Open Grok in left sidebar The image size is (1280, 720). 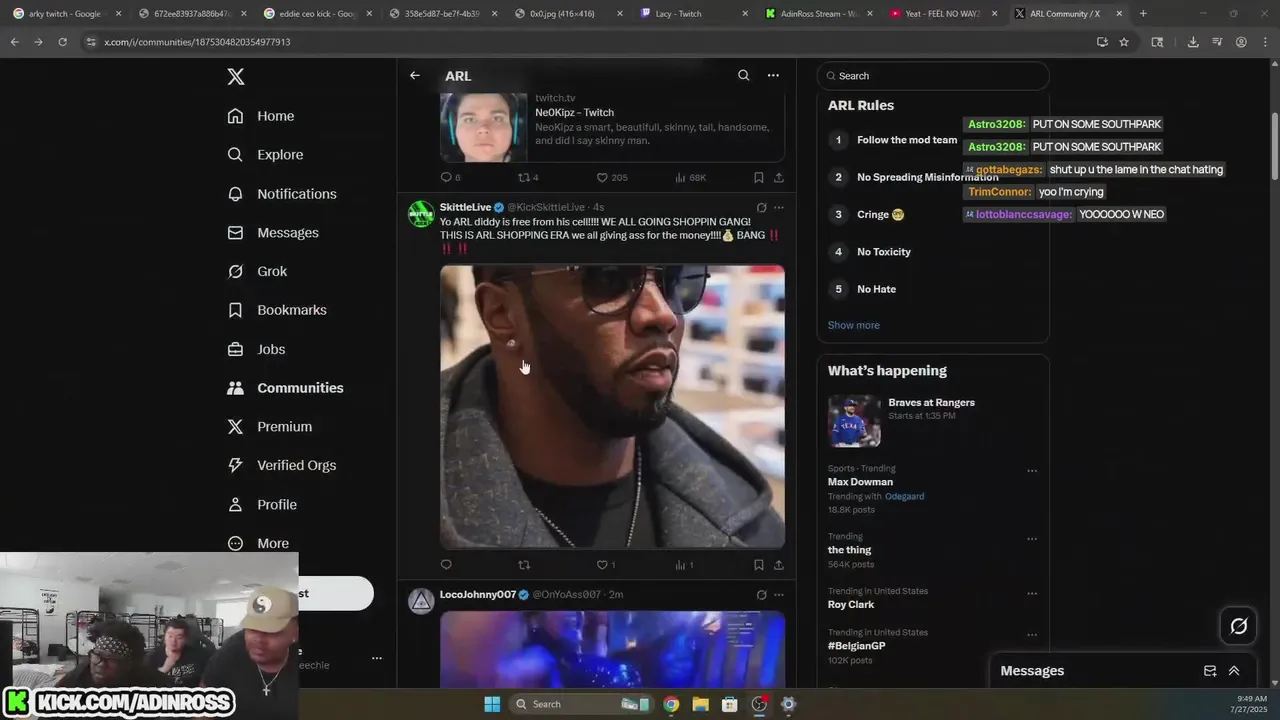point(257,272)
